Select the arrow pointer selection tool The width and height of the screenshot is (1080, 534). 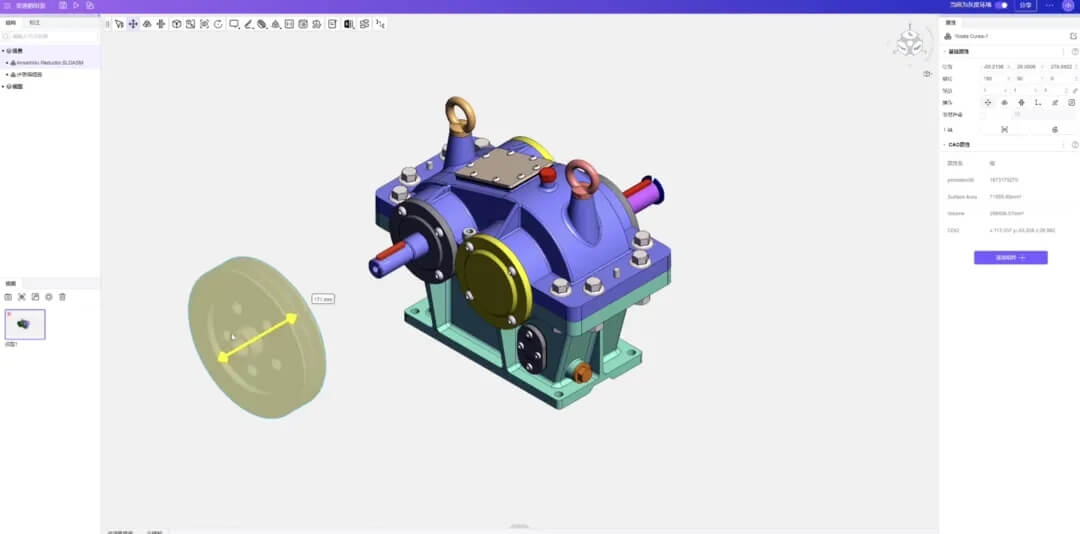(119, 23)
